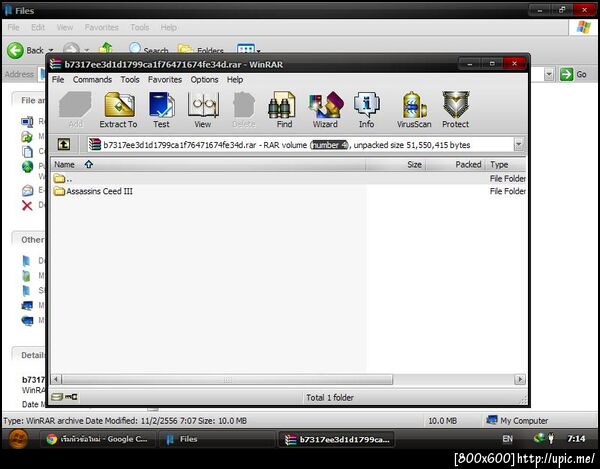The height and width of the screenshot is (469, 600).
Task: Open the Back history dropdown arrow
Action: click(51, 50)
